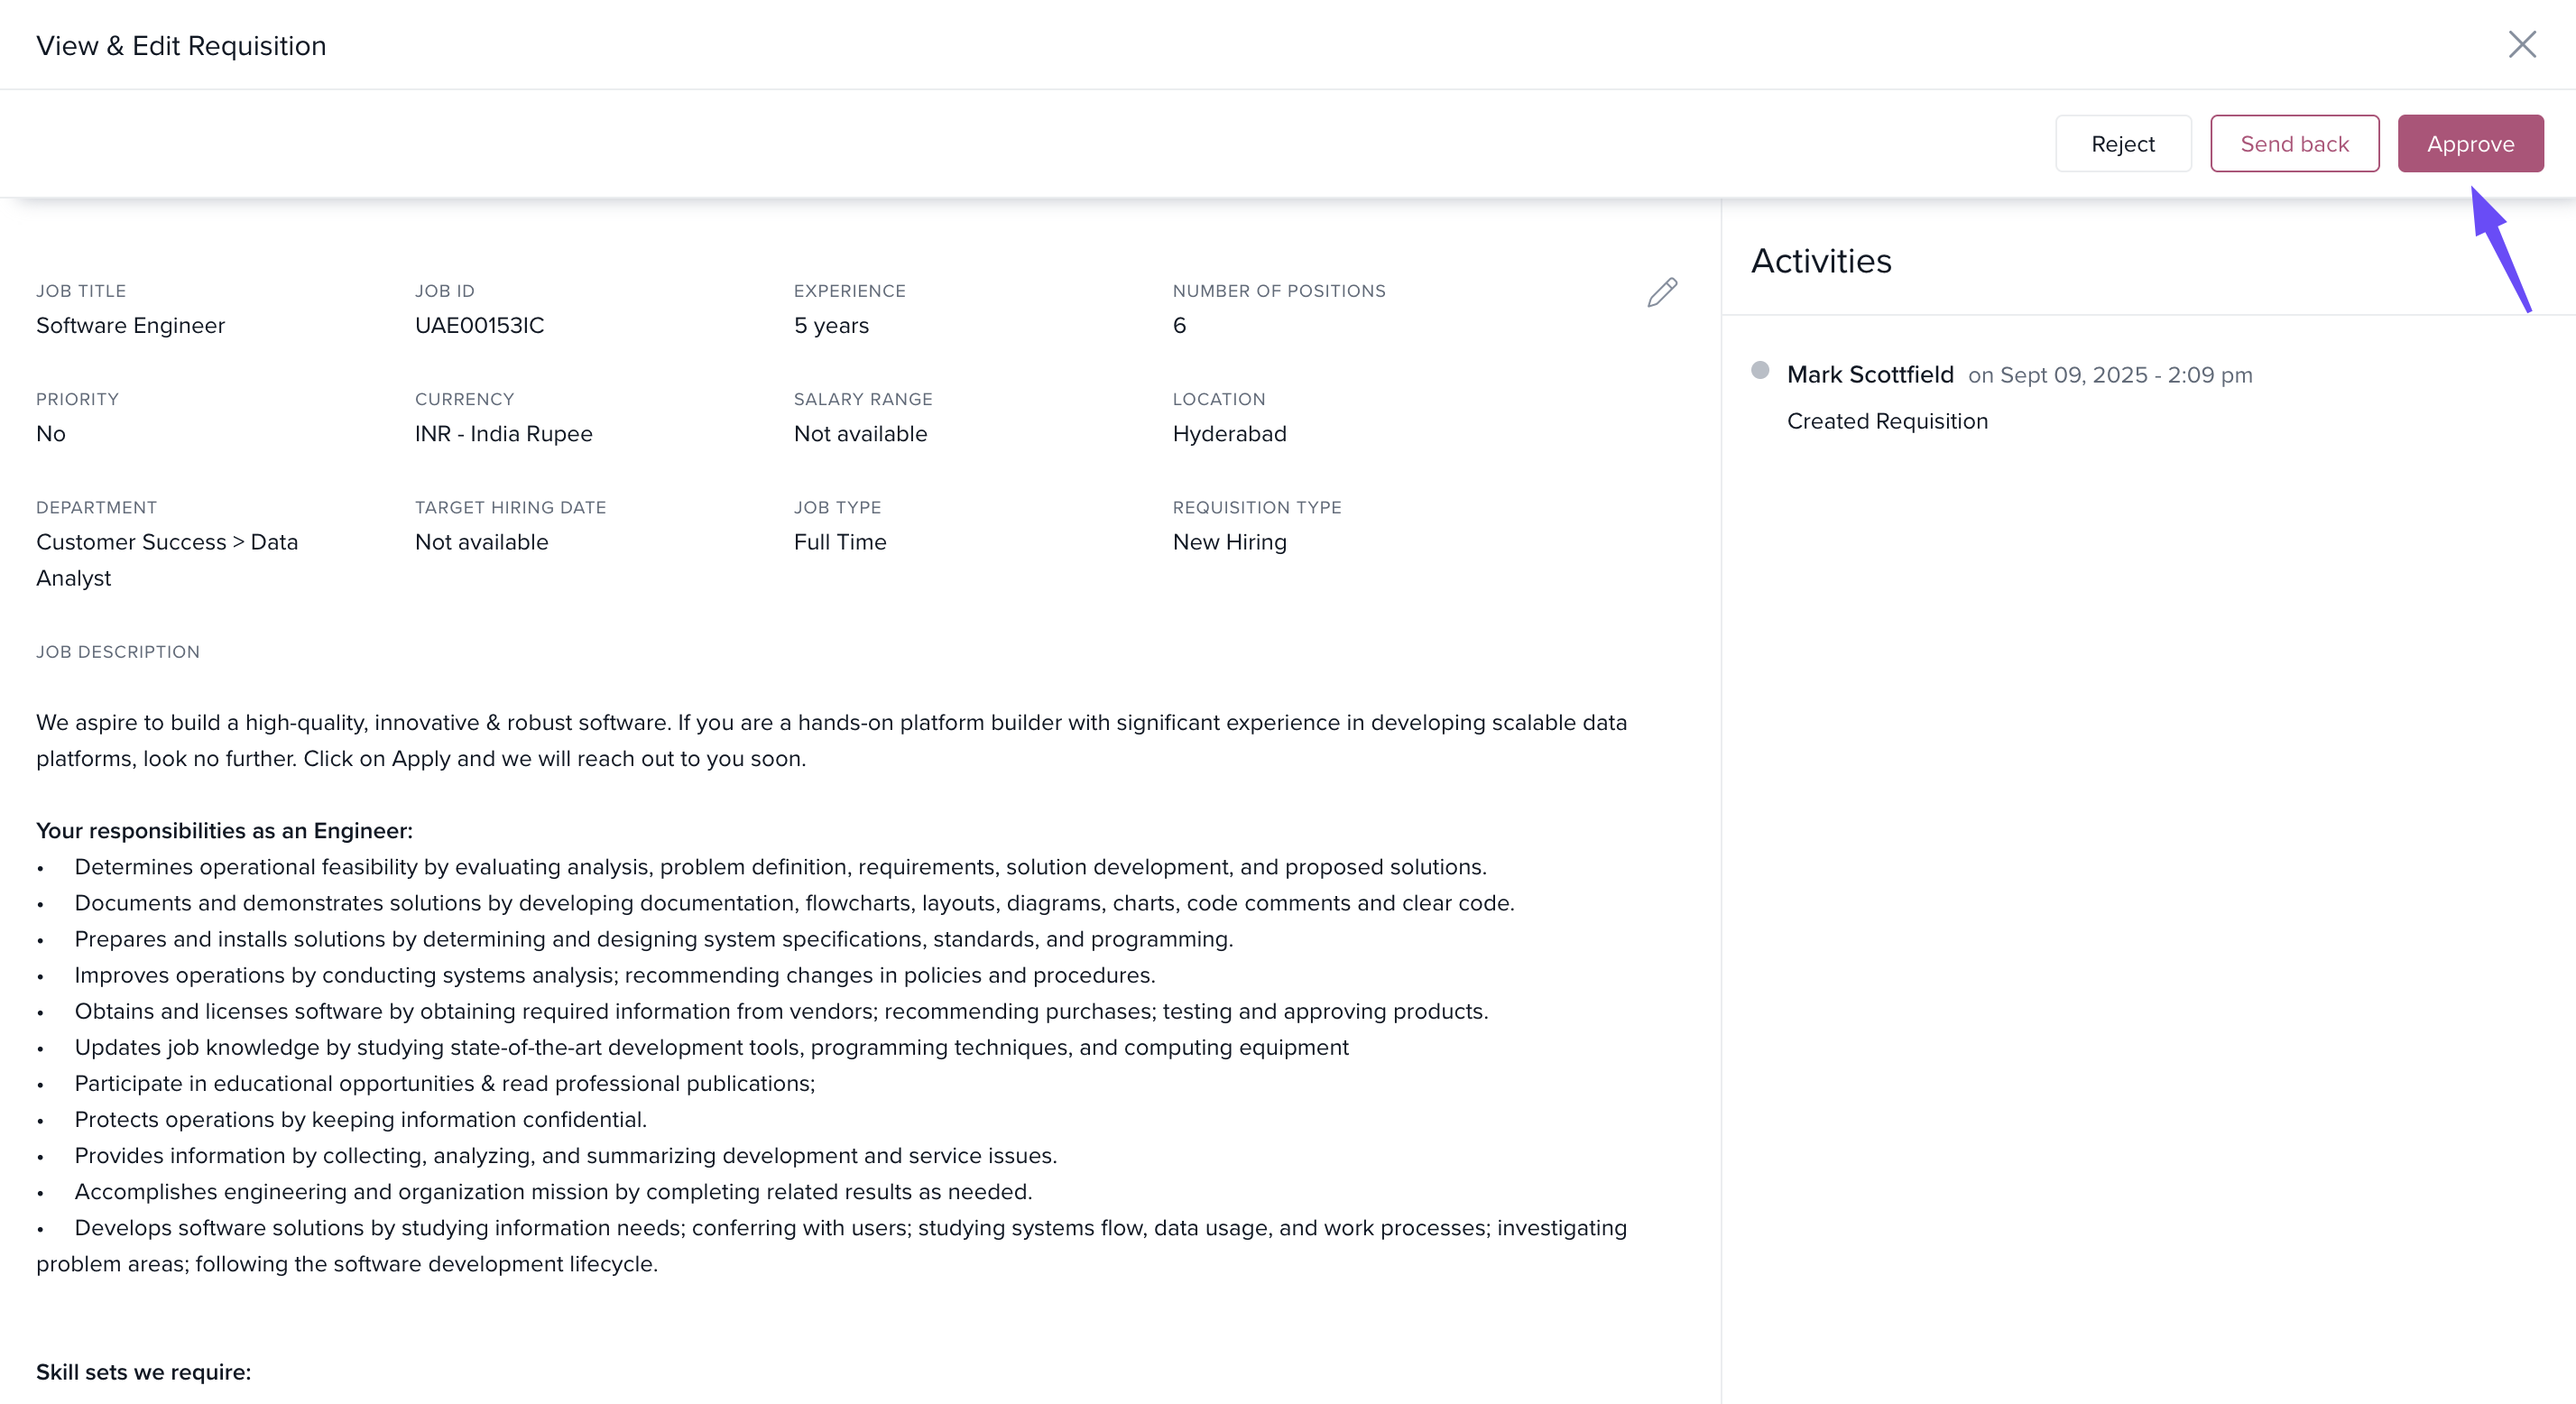The width and height of the screenshot is (2576, 1404).
Task: Click the activity timeline dot marker
Action: tap(1760, 370)
